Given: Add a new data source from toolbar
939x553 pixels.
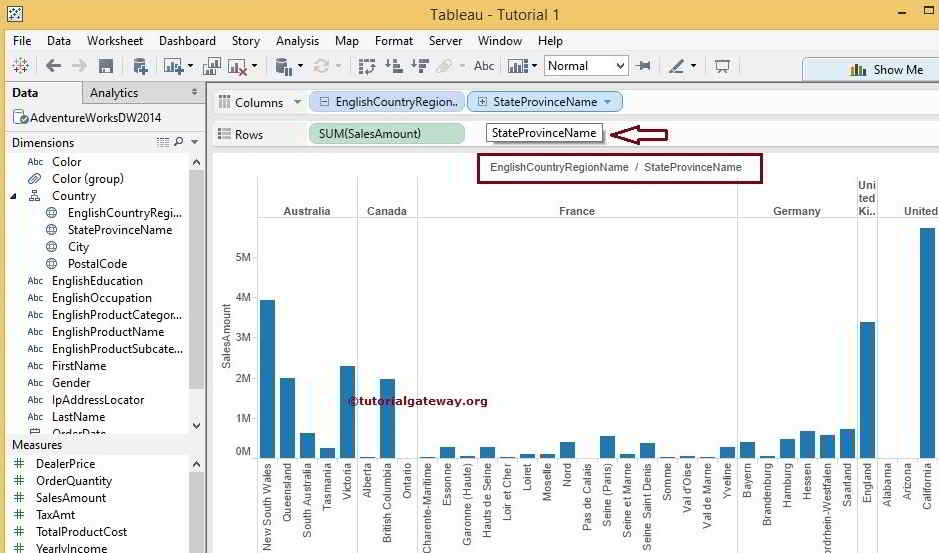Looking at the screenshot, I should tap(140, 66).
